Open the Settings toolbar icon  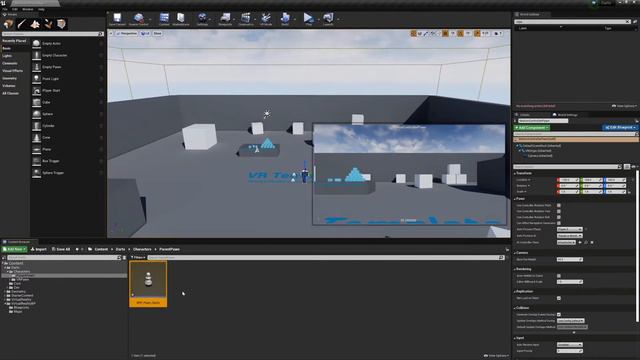point(202,18)
